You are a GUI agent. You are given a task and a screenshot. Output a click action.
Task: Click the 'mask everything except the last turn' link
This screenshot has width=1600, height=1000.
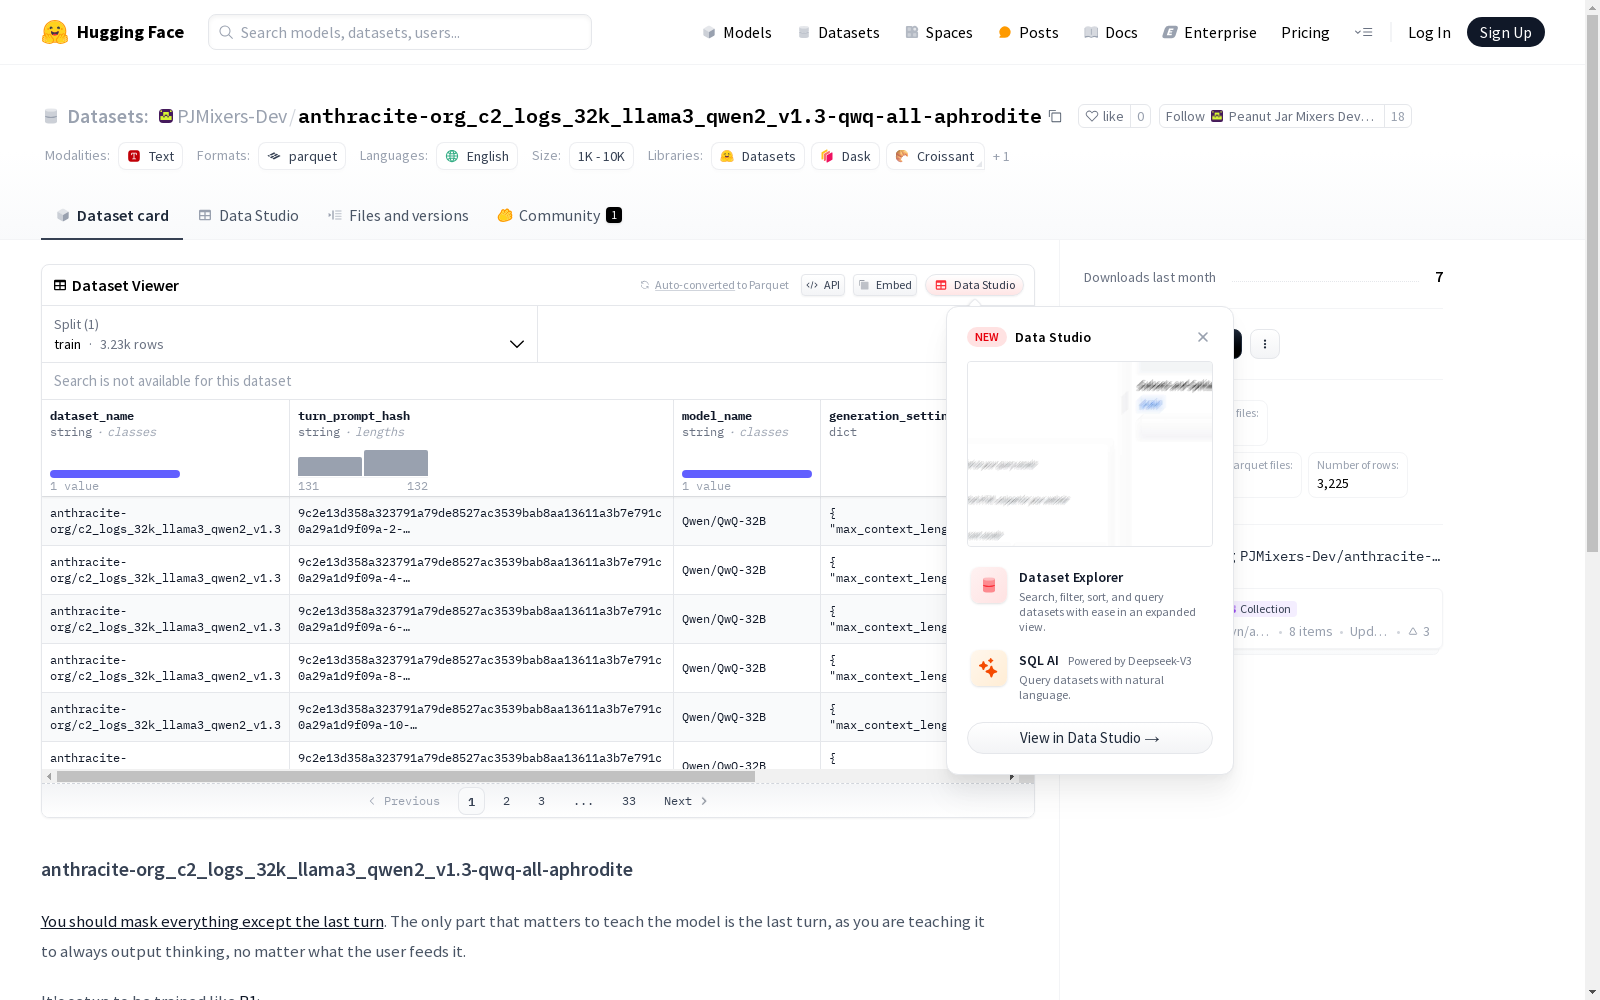[212, 921]
